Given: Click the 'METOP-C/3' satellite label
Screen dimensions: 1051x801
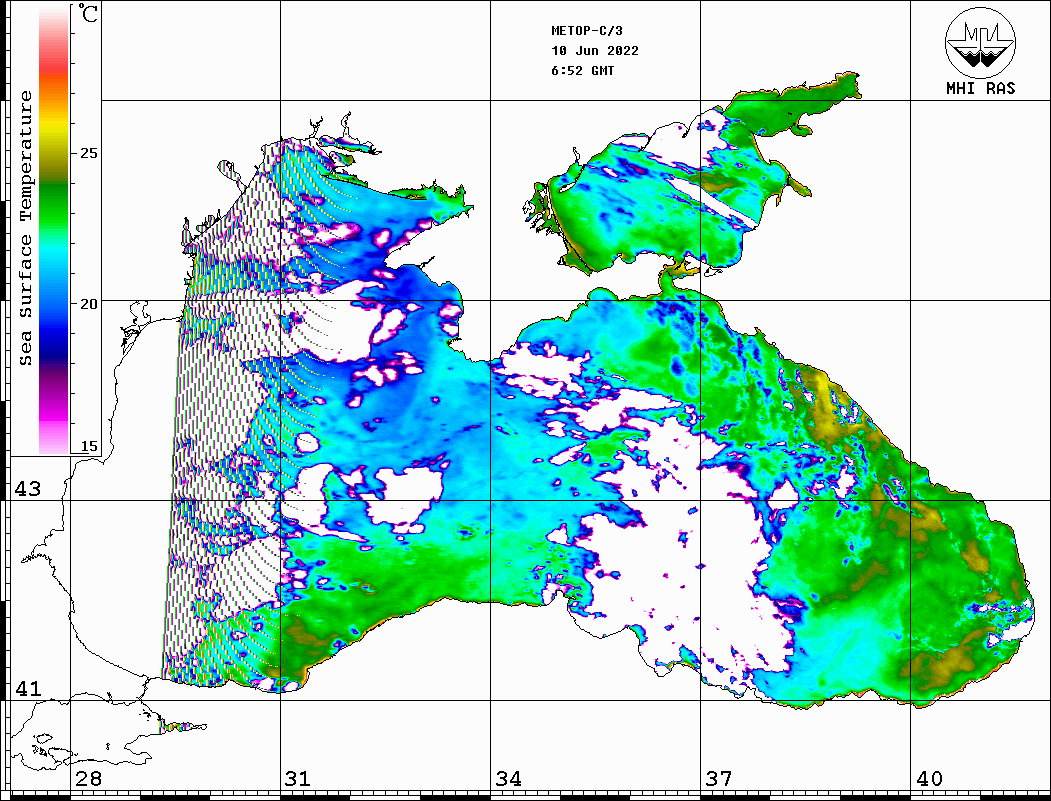Looking at the screenshot, I should click(x=586, y=31).
